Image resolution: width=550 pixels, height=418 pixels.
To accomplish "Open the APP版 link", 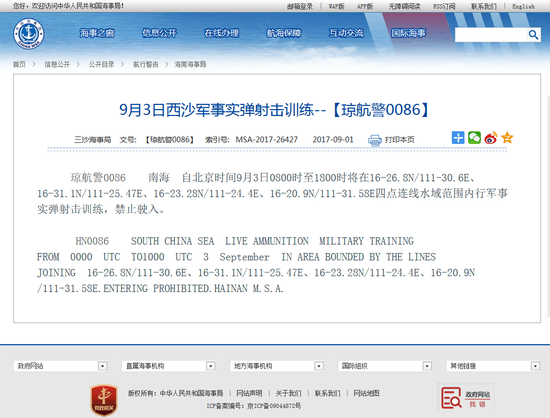I will tap(365, 6).
